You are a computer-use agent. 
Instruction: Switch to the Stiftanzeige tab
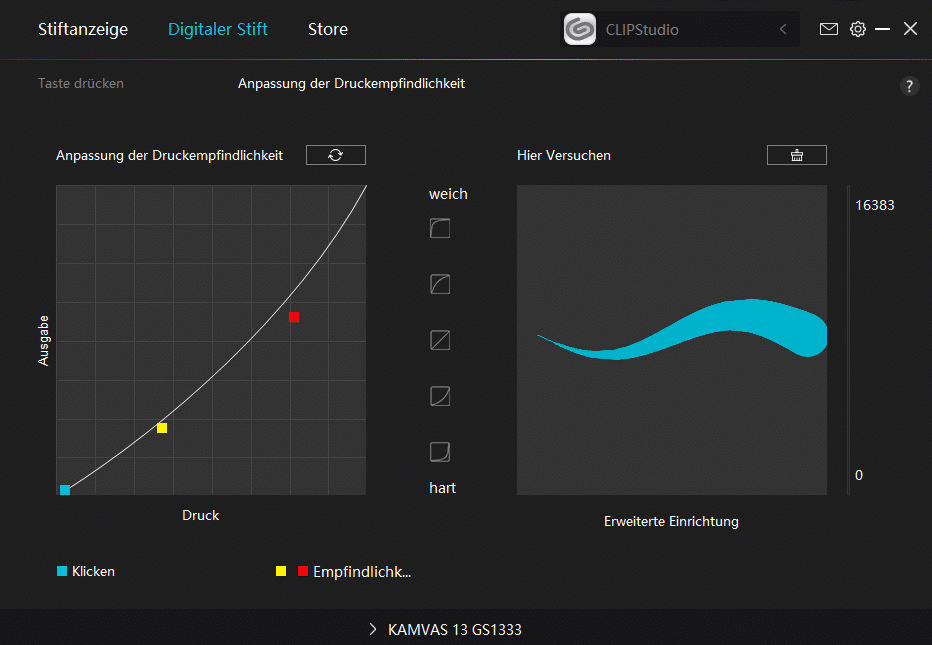coord(83,29)
